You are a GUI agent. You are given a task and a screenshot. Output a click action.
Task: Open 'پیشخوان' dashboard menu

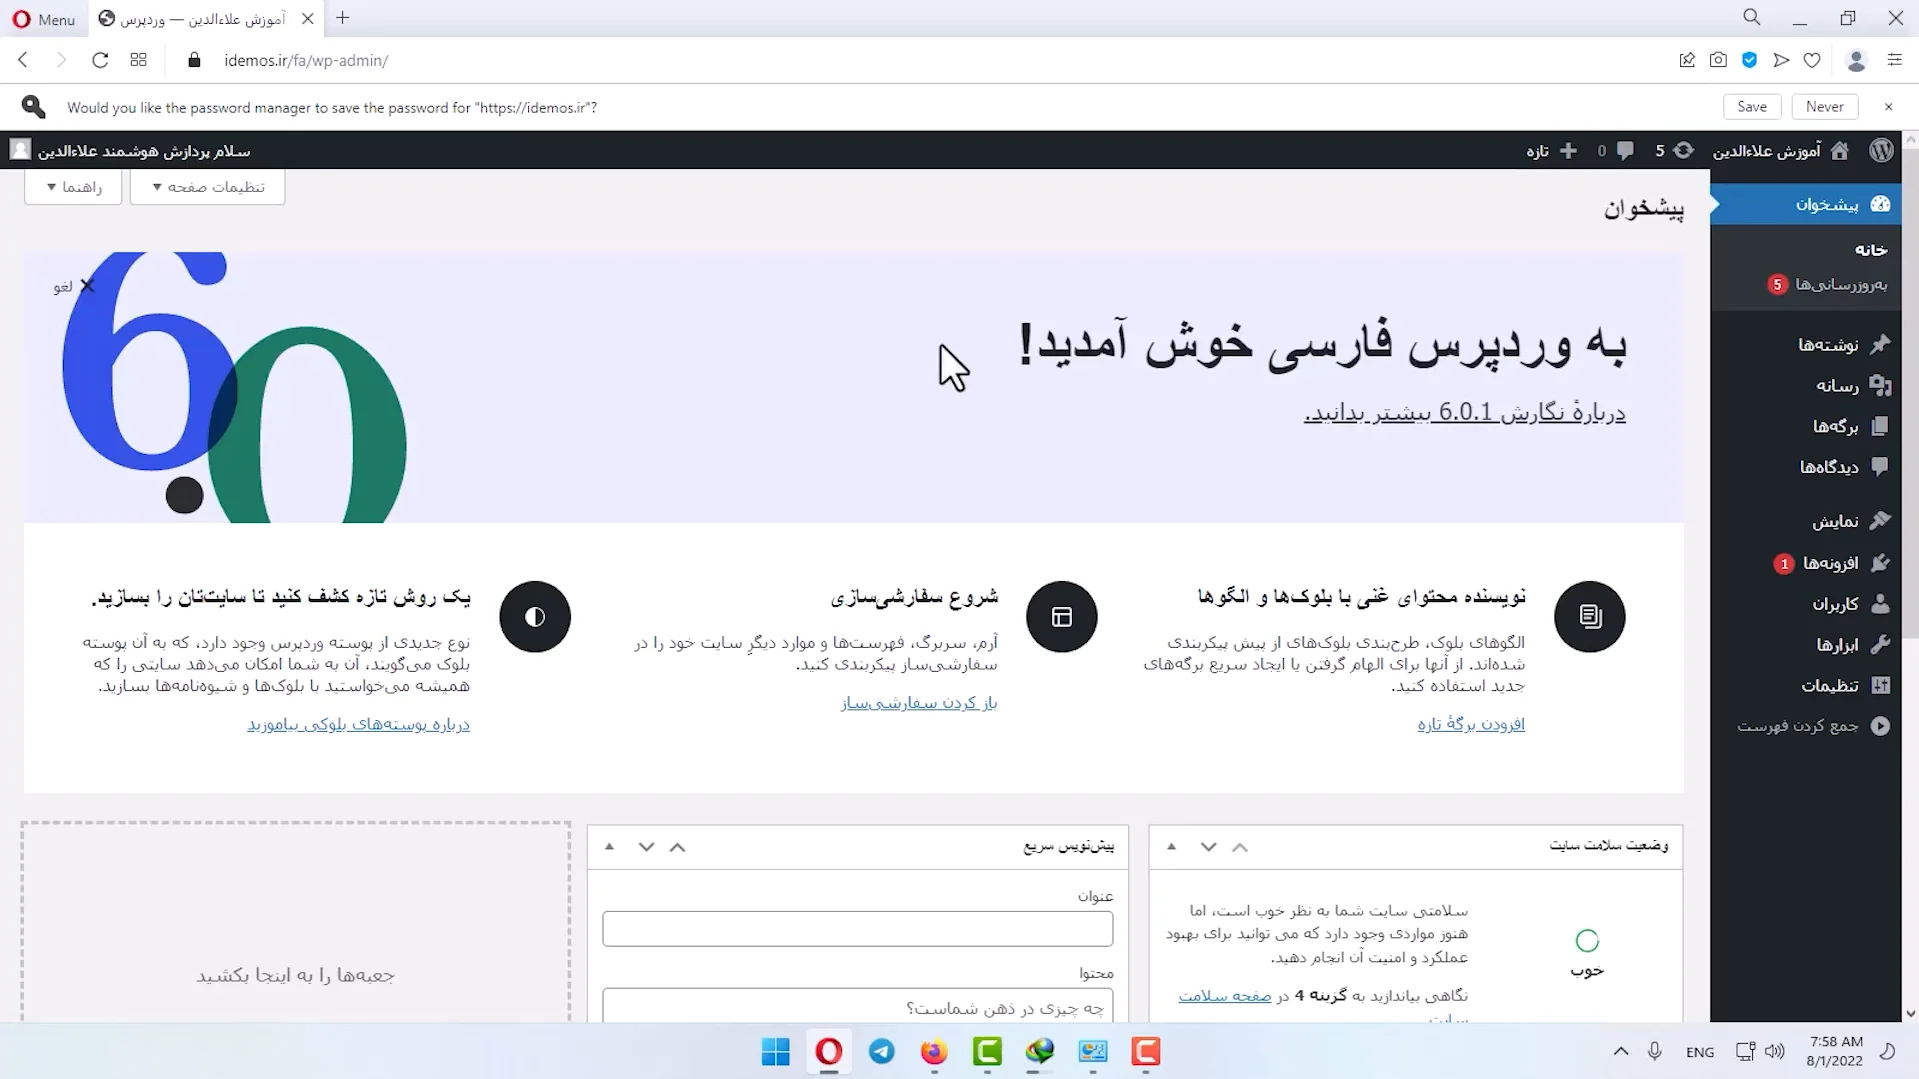coord(1806,204)
